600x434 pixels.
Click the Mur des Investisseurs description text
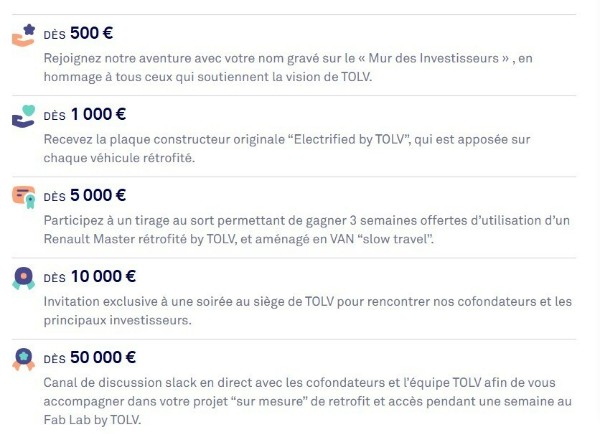(288, 67)
